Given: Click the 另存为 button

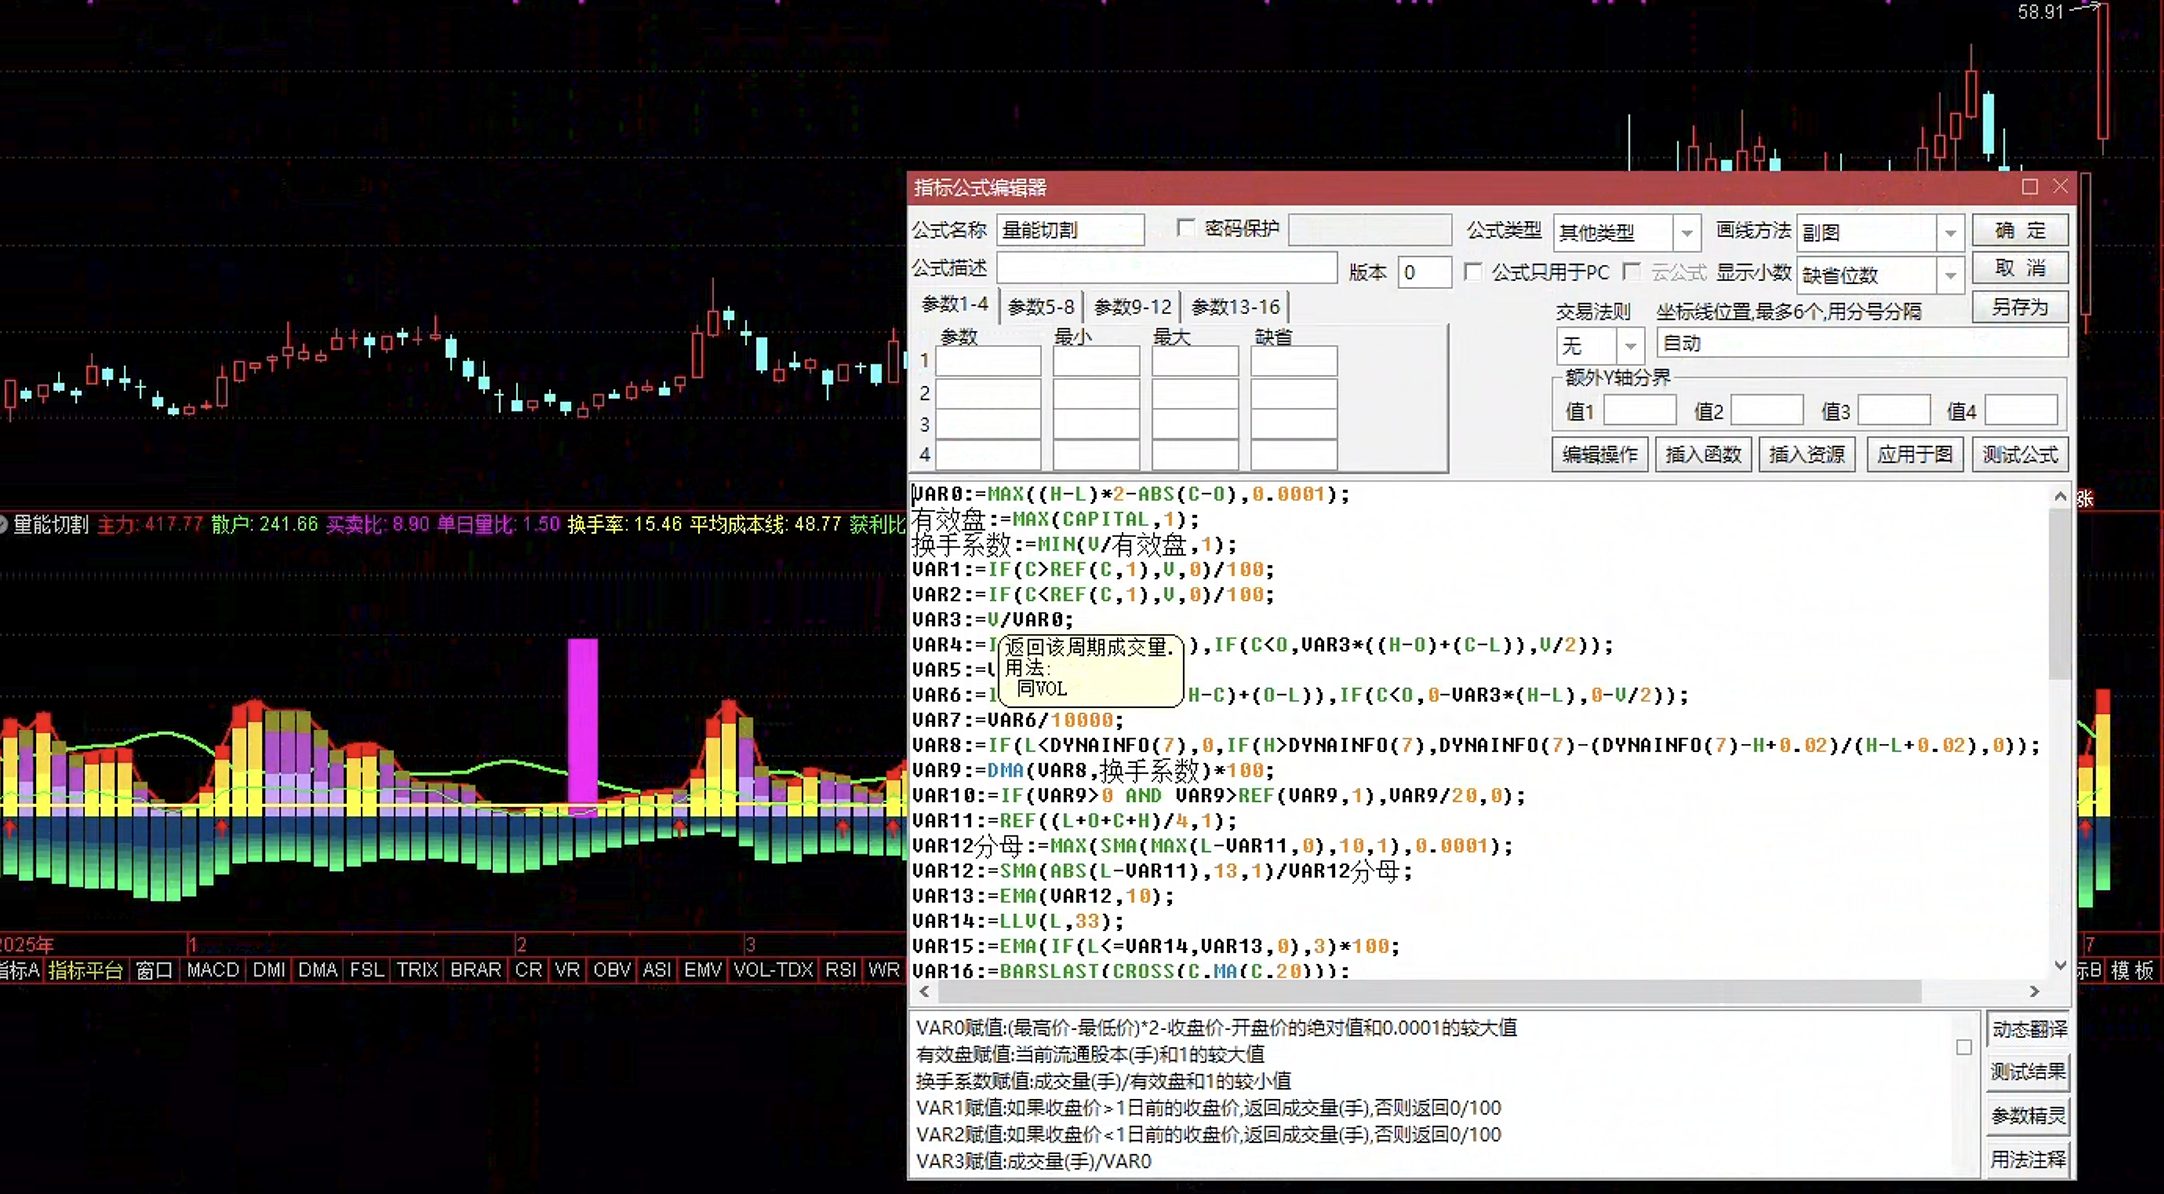Looking at the screenshot, I should tap(2020, 306).
